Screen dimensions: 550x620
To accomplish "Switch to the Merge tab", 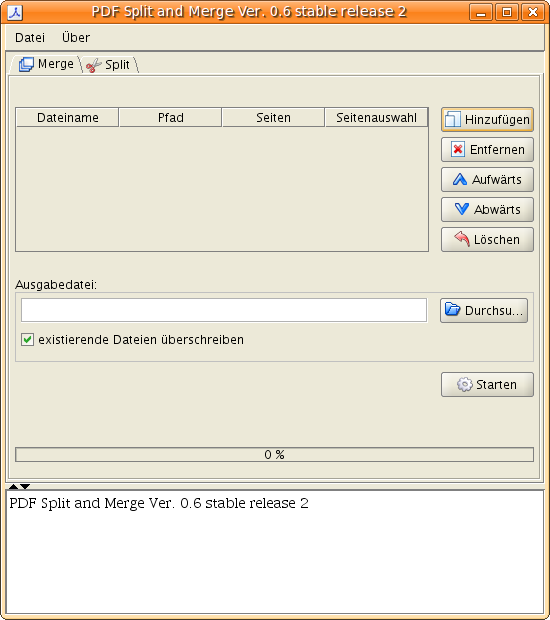I will (46, 64).
